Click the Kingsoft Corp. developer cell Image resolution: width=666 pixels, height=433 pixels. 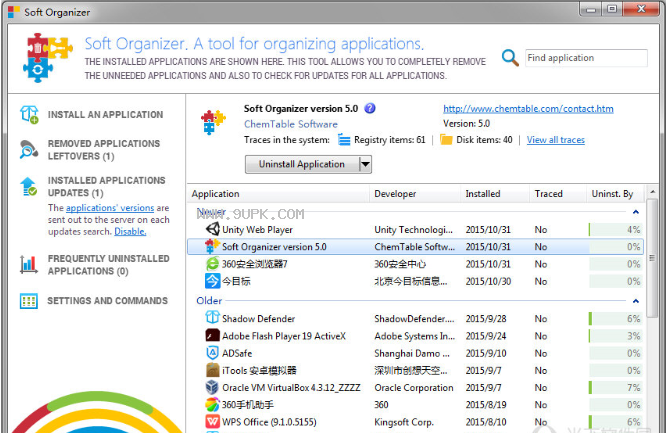coord(404,422)
